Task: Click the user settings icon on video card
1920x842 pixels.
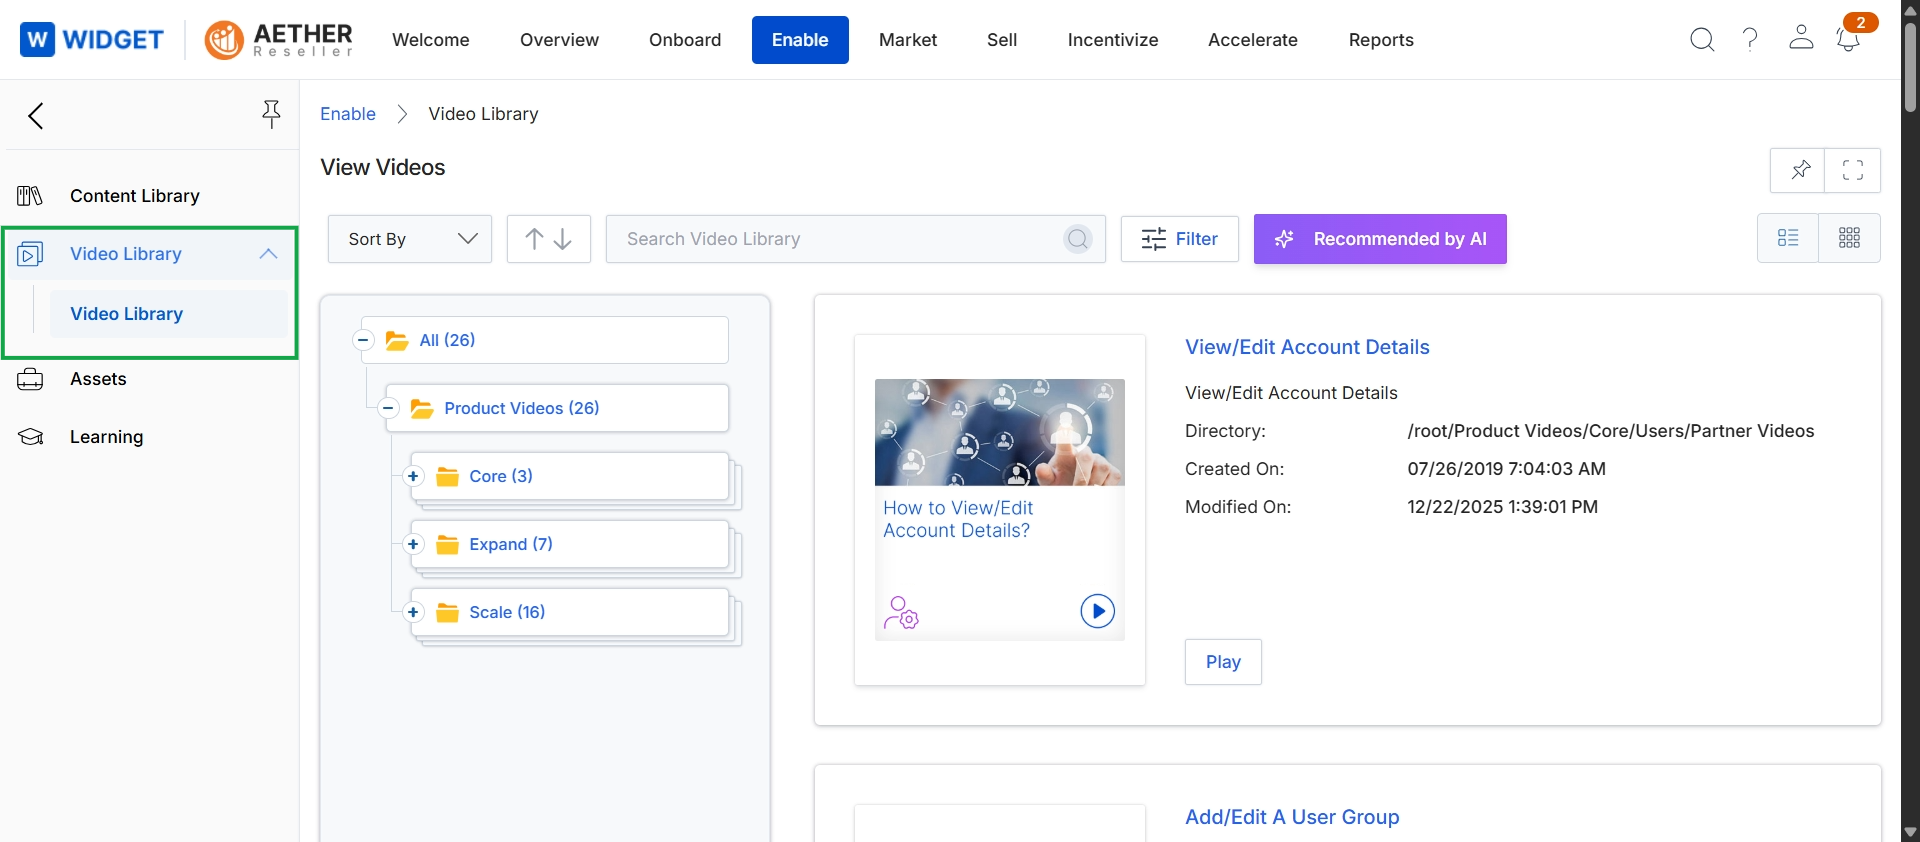Action: (x=901, y=613)
